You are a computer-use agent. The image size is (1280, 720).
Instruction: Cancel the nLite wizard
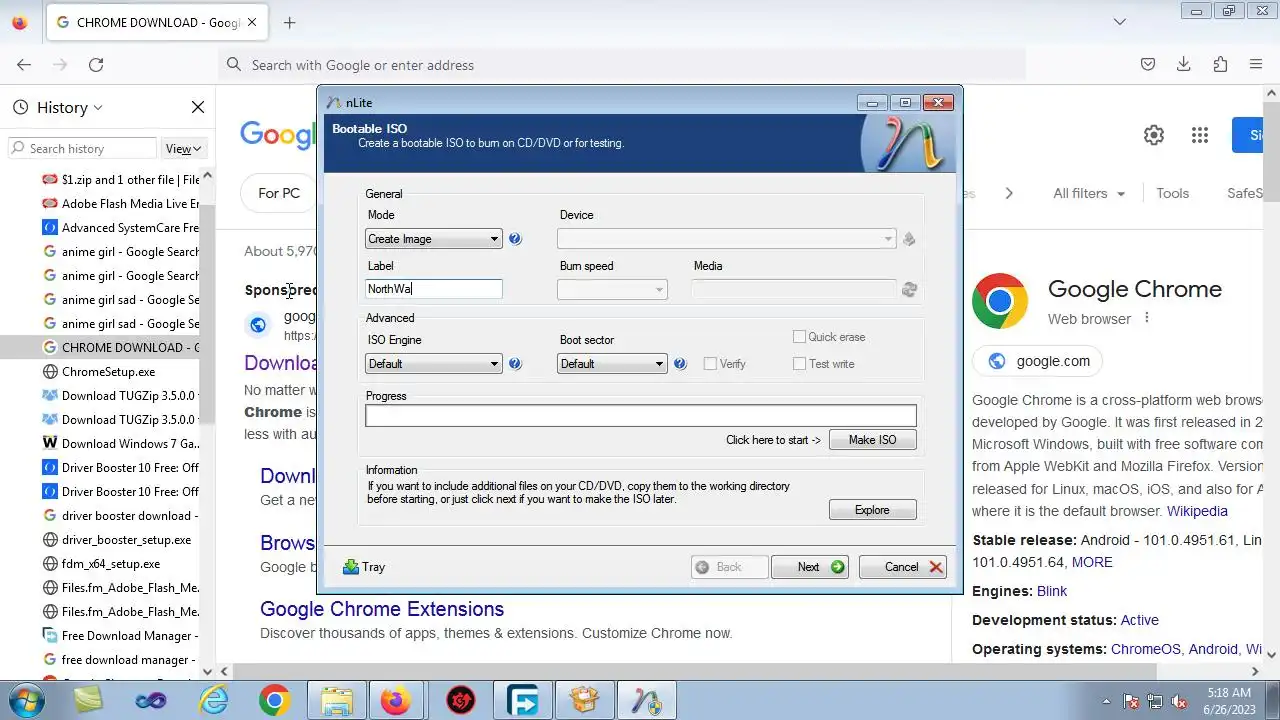pyautogui.click(x=902, y=567)
